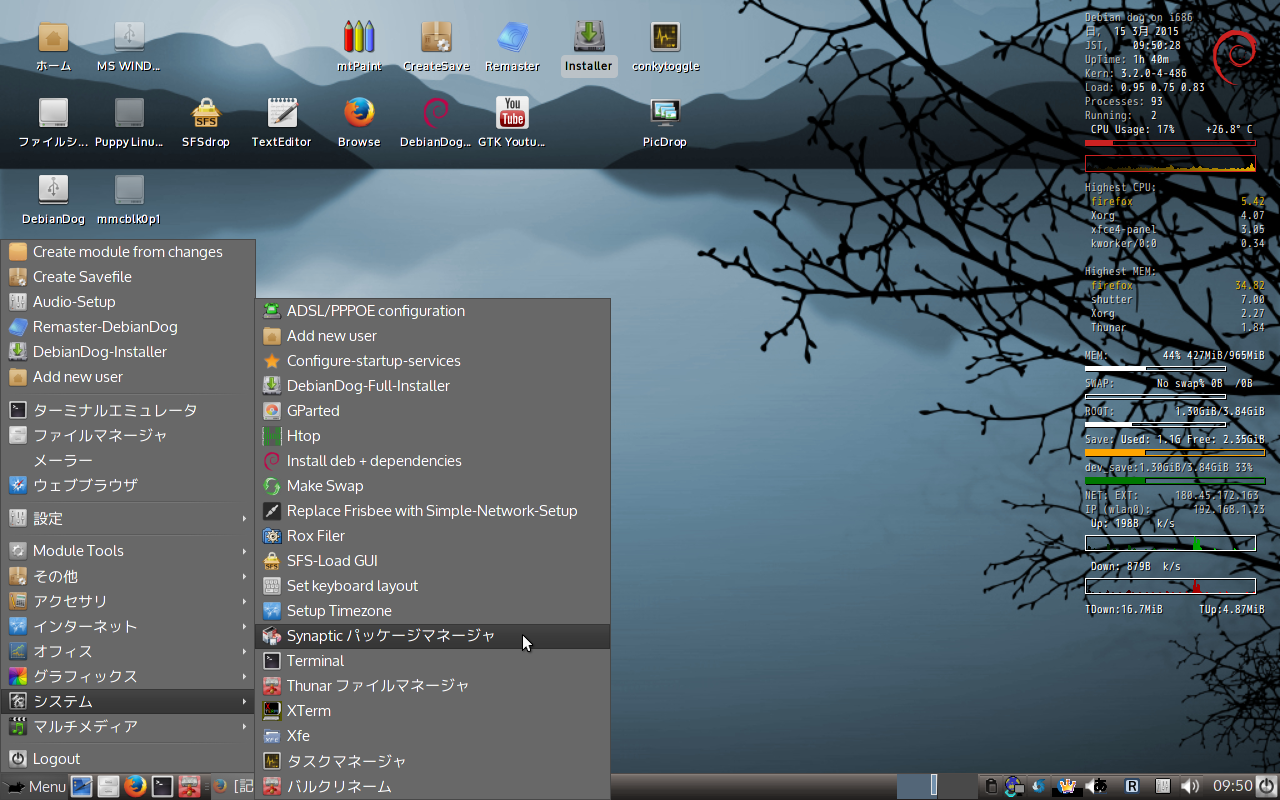Select the システム menu category
Screen dimensions: 1280x800
(x=128, y=701)
